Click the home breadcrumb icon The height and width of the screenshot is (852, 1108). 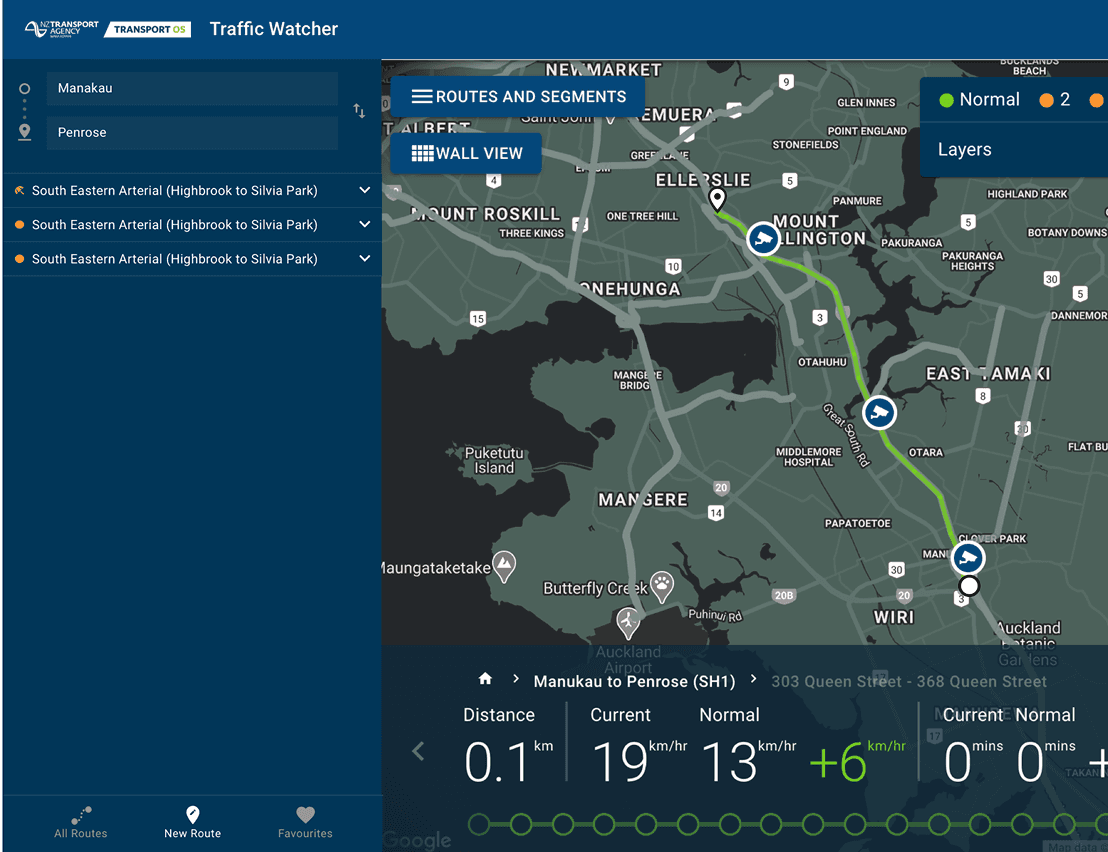coord(485,679)
